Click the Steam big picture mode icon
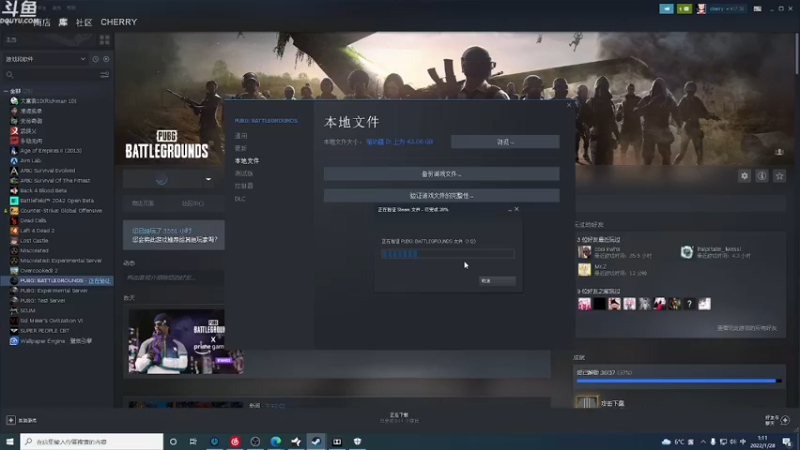Viewport: 800px width, 450px height. click(x=758, y=9)
